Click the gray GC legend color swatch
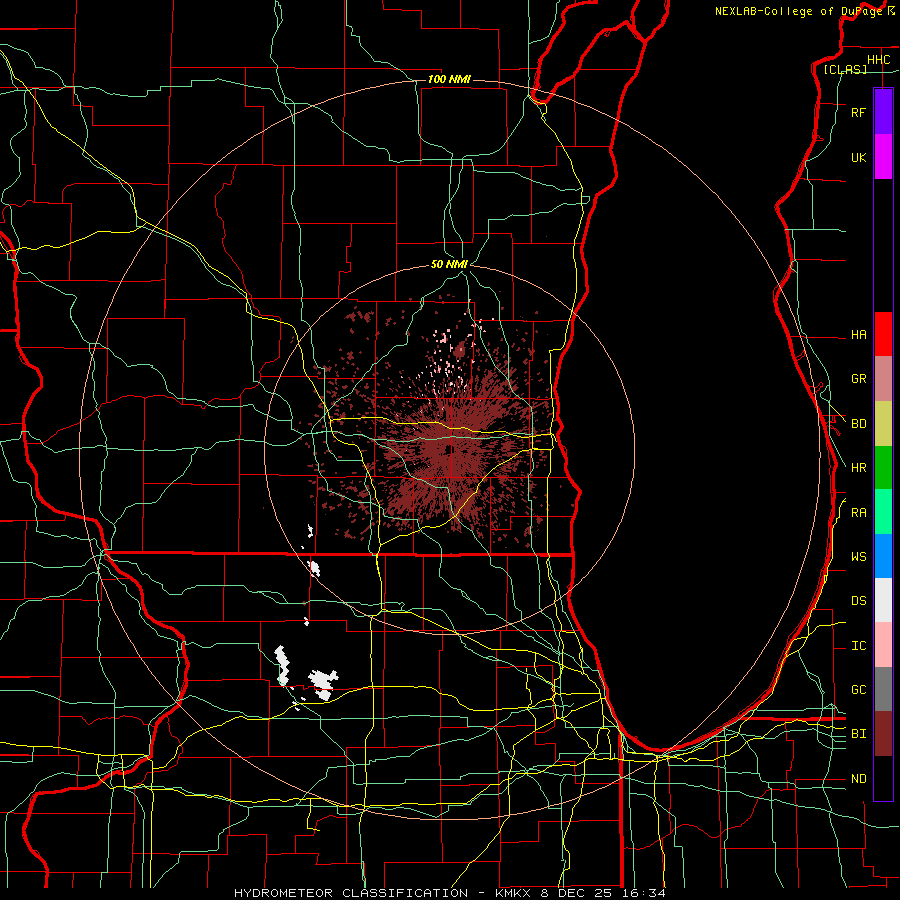This screenshot has width=900, height=900. pos(883,689)
